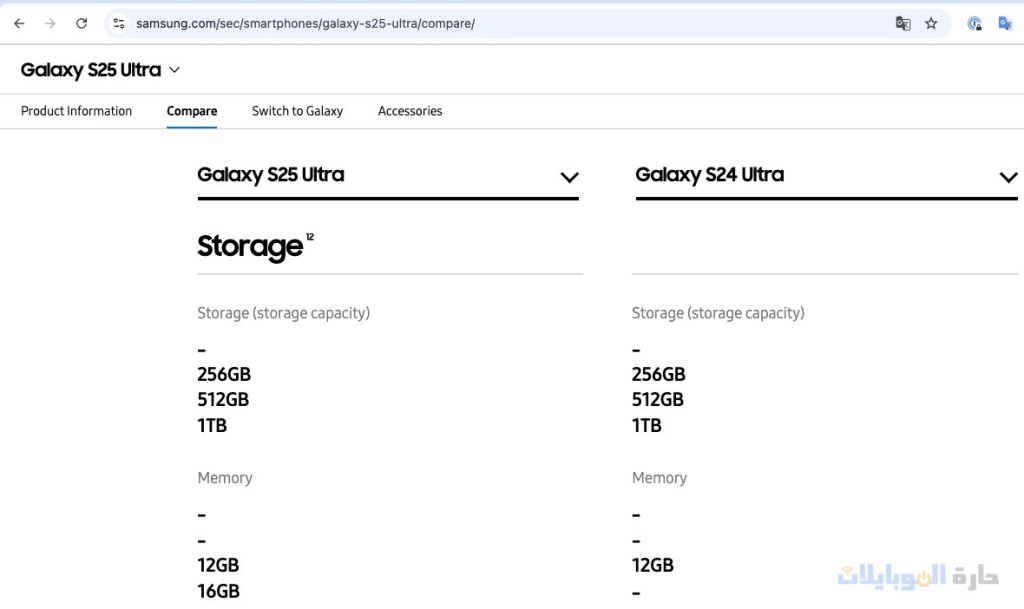Click the 256GB storage option text
This screenshot has height=609, width=1024.
tap(224, 374)
